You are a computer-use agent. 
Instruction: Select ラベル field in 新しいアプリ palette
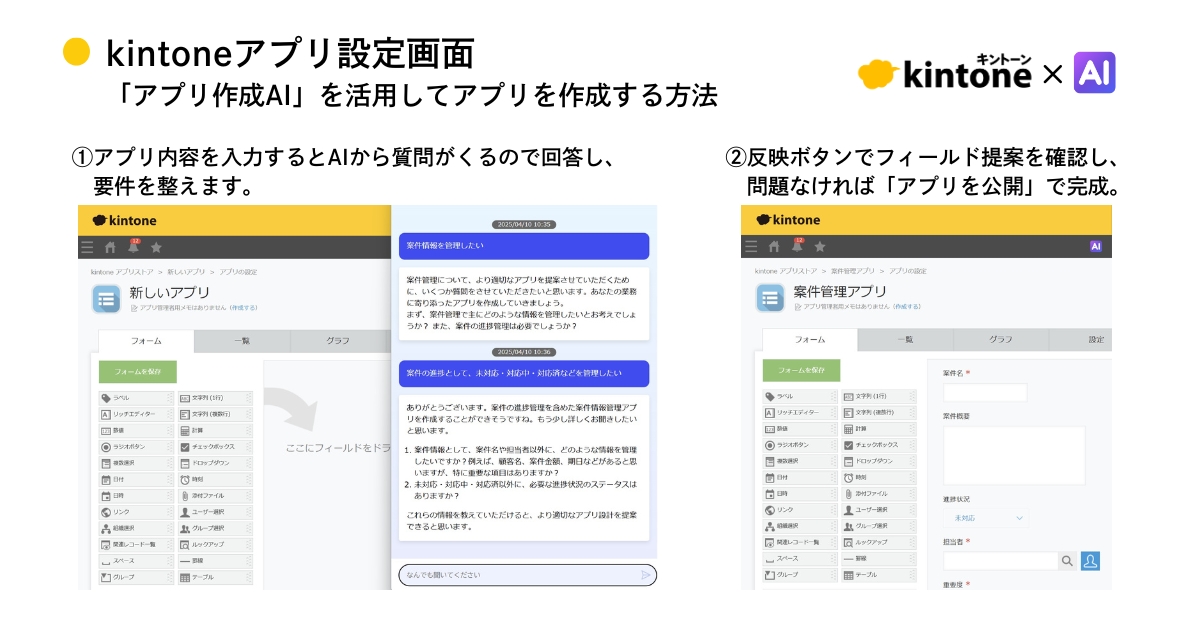point(136,397)
